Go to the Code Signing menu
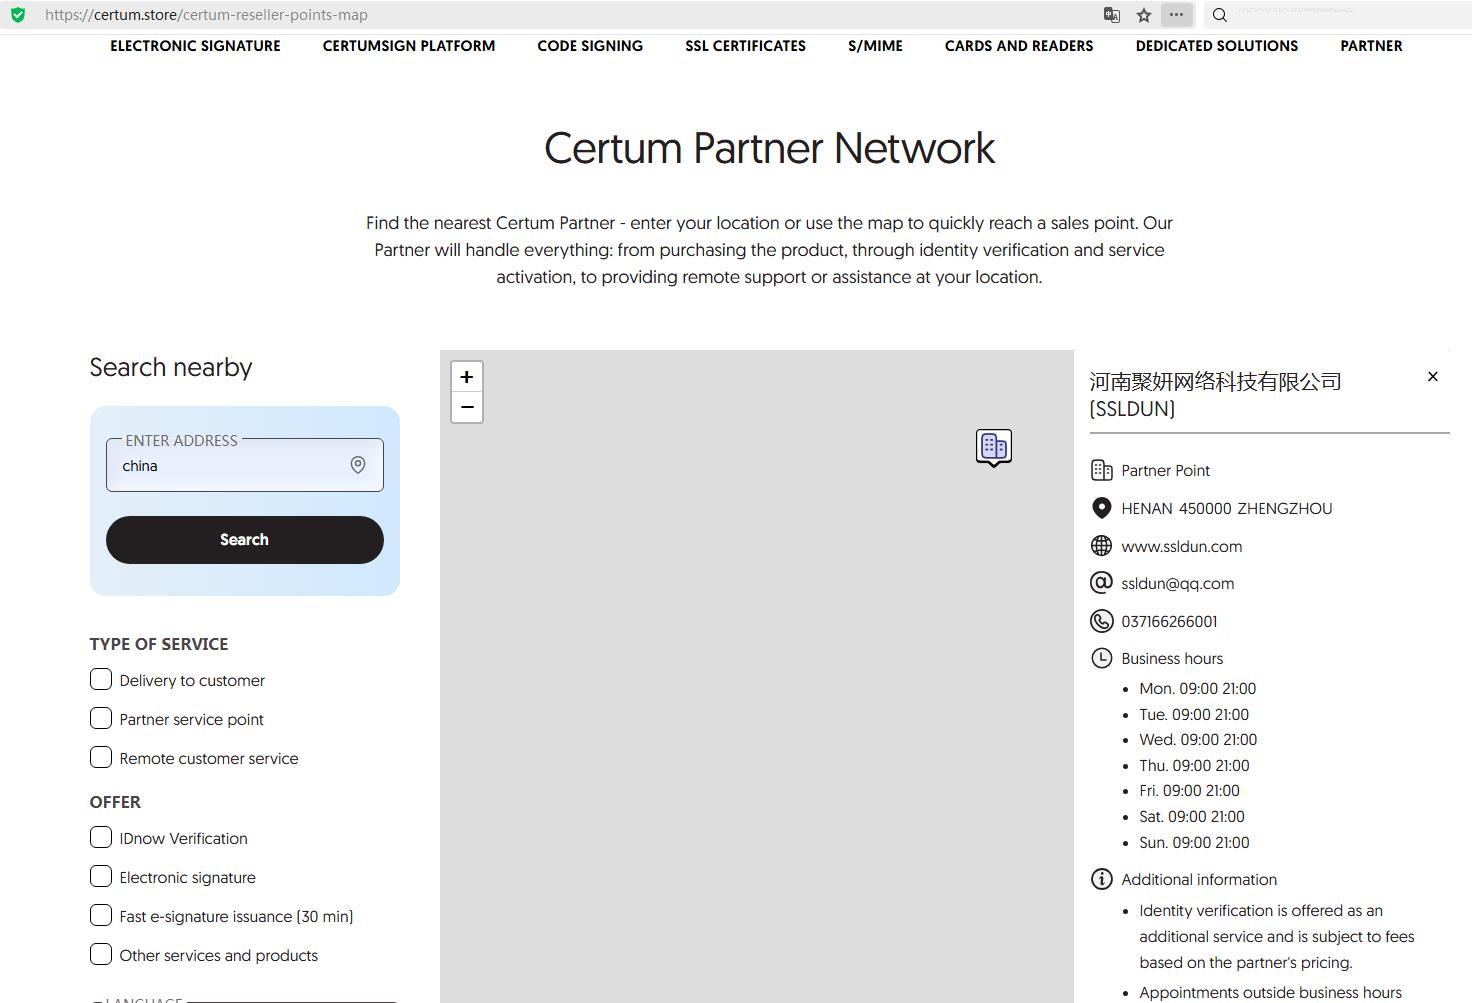 coord(590,46)
